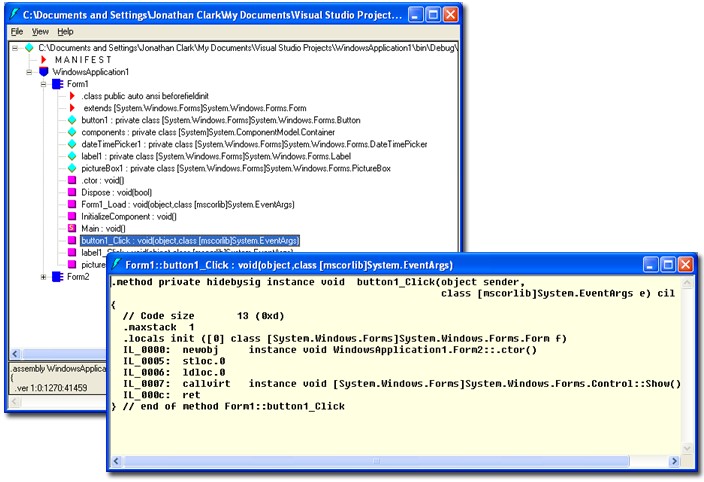The width and height of the screenshot is (704, 482).
Task: Select the Dispose : void(bool) method row
Action: (x=117, y=193)
